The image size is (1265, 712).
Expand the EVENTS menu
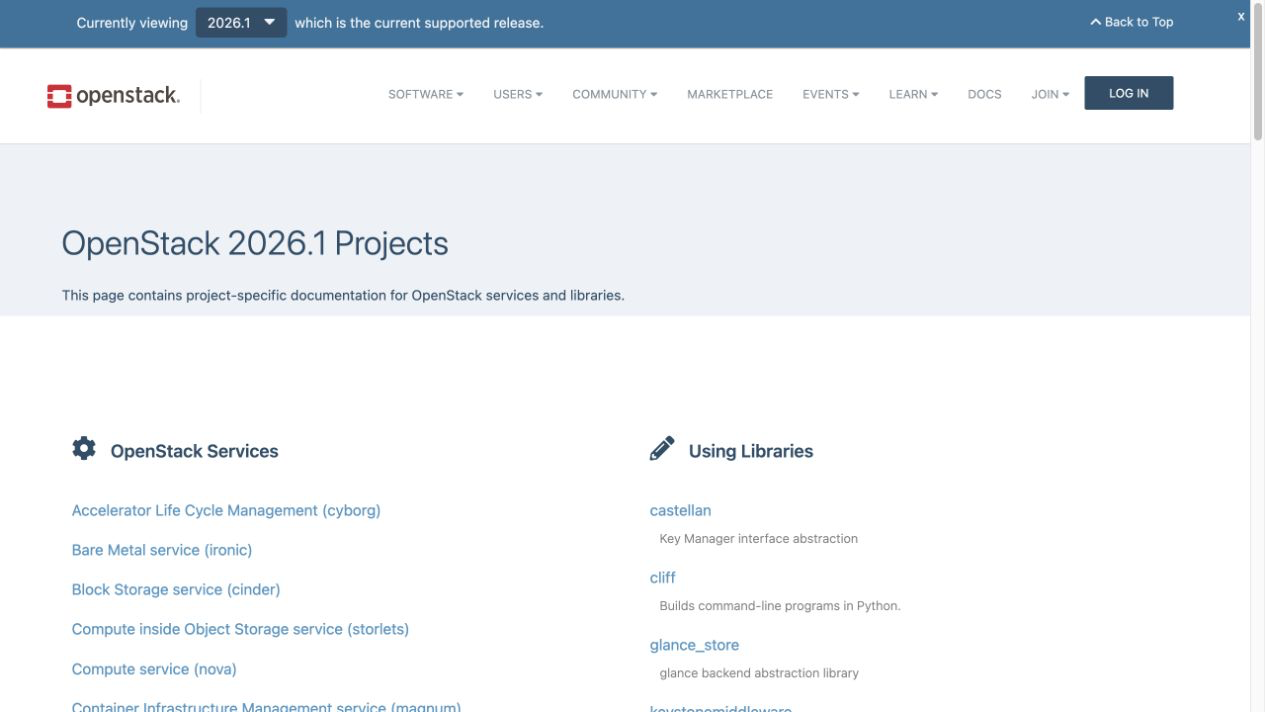(831, 94)
